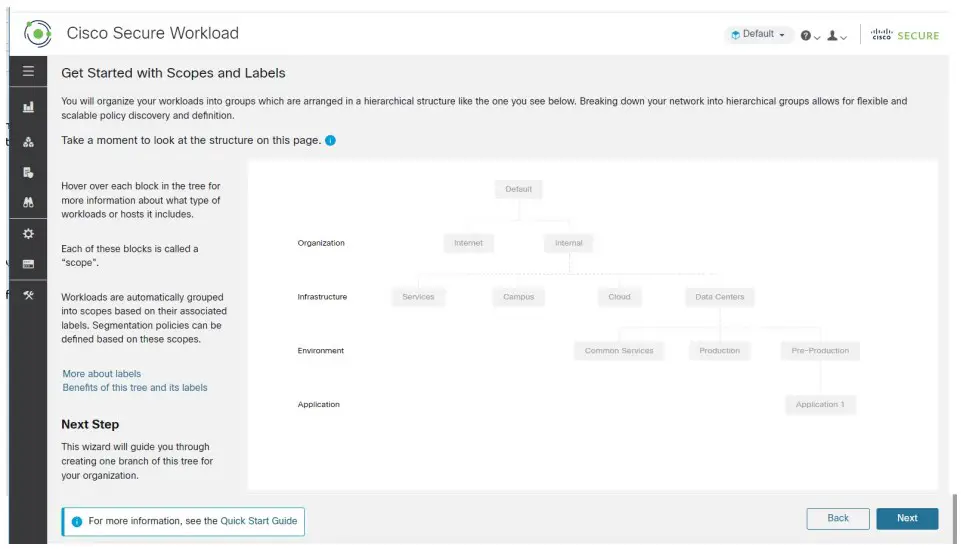This screenshot has height=549, width=961.
Task: Follow the Quick Start Guide link
Action: click(259, 521)
